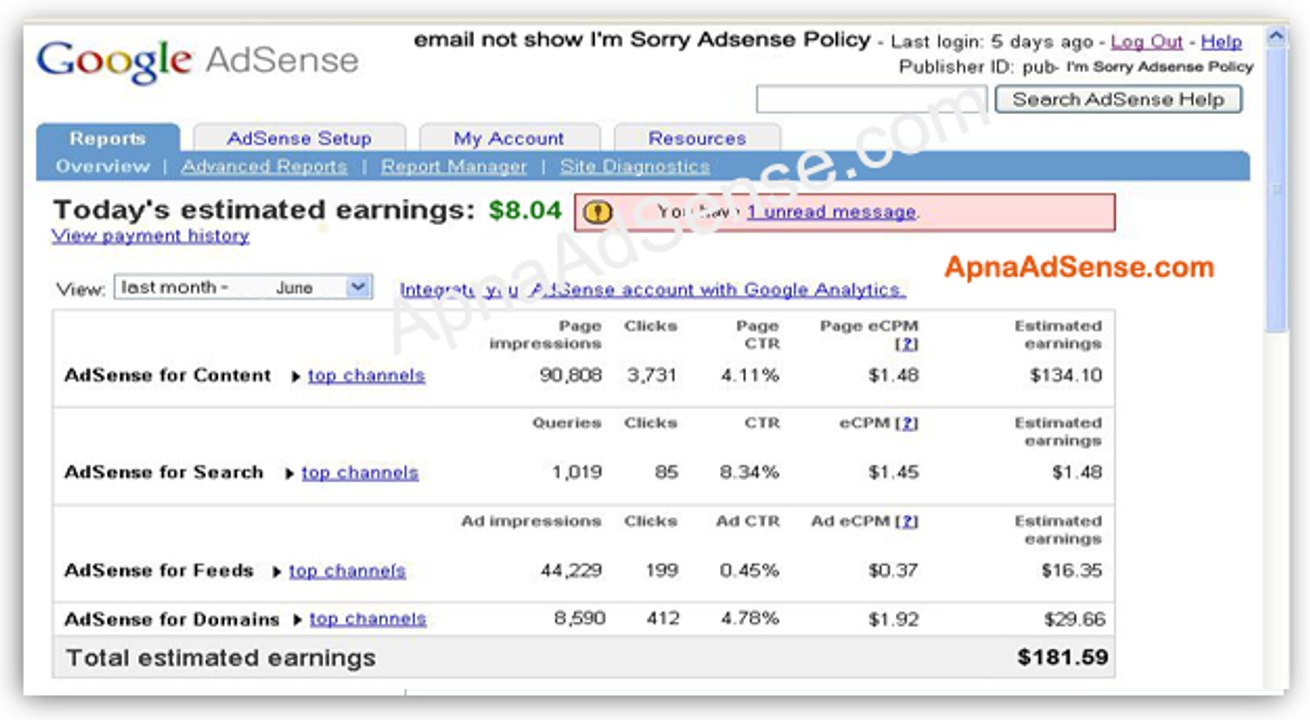Click the arrow before AdSense for Content top channels
Screen dimensions: 1310x720
coord(296,377)
